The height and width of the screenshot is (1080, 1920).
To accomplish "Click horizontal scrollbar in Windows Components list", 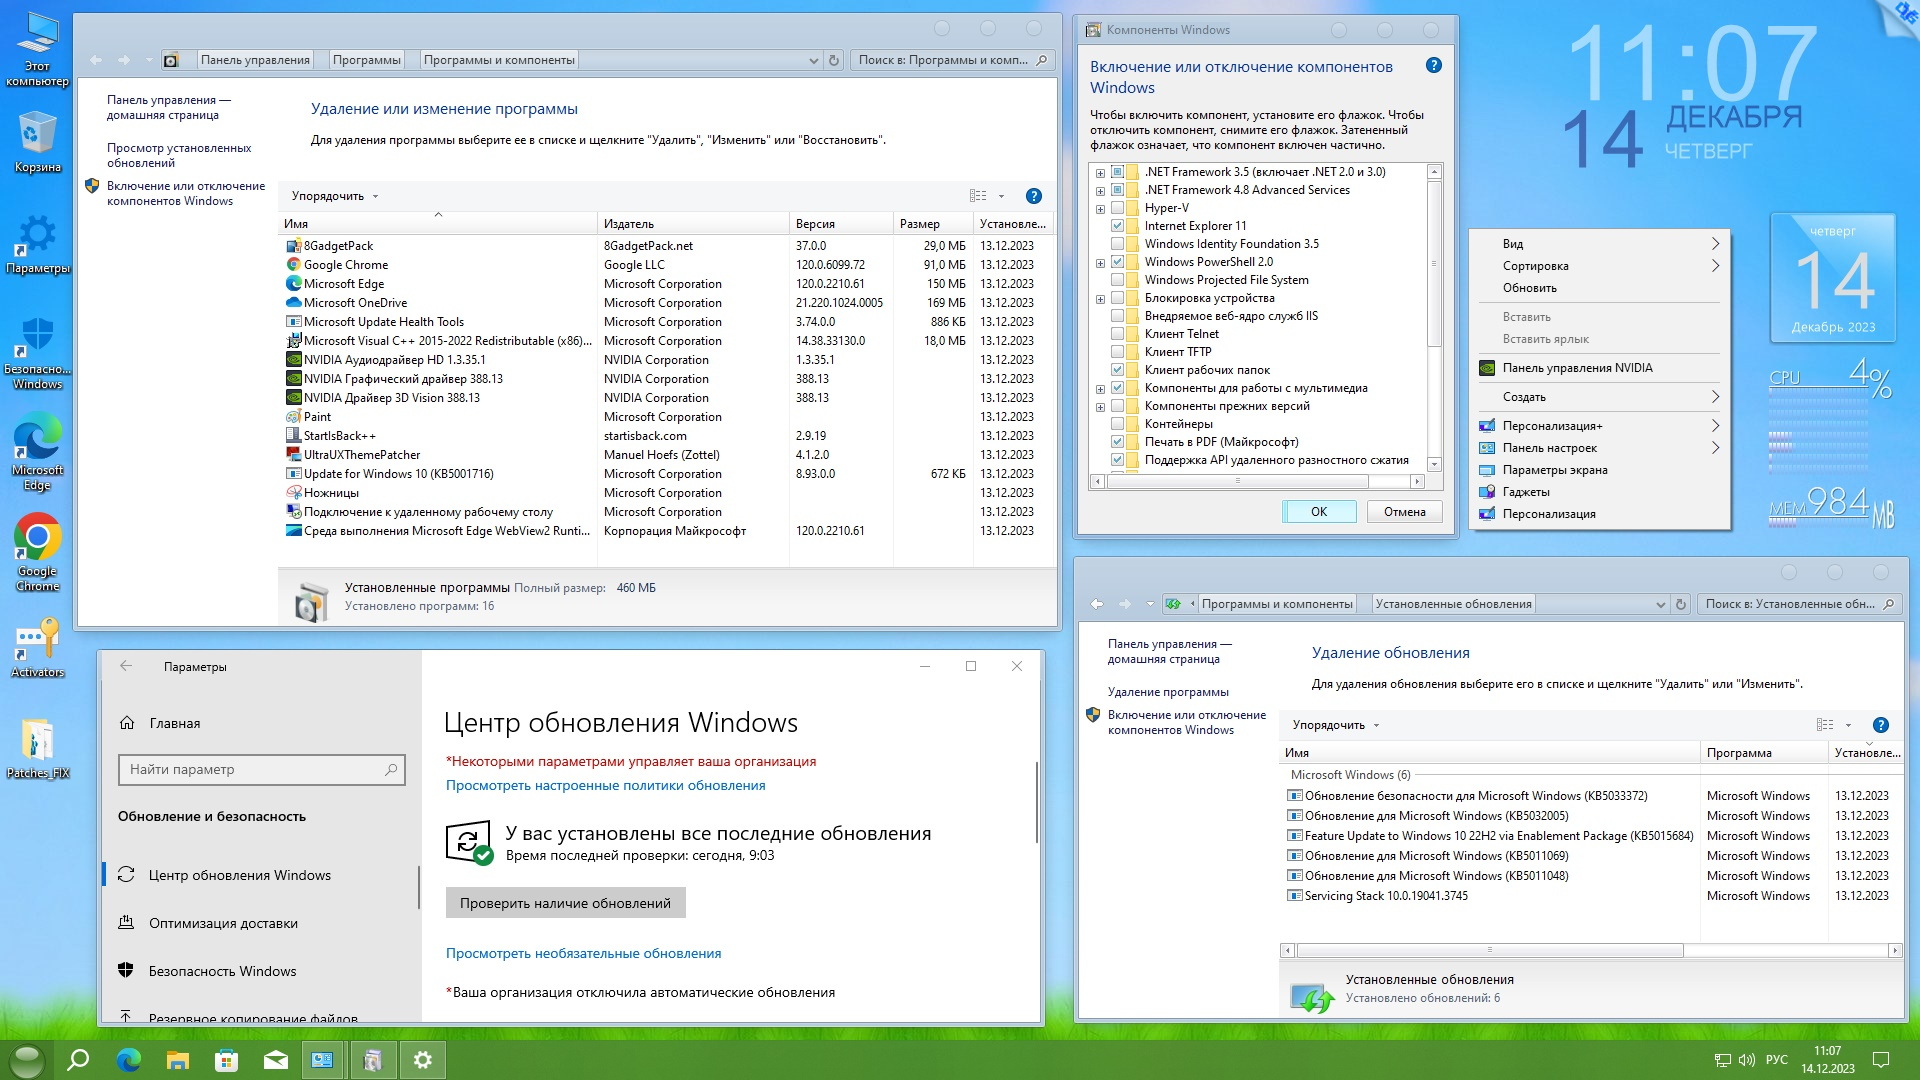I will 1237,481.
